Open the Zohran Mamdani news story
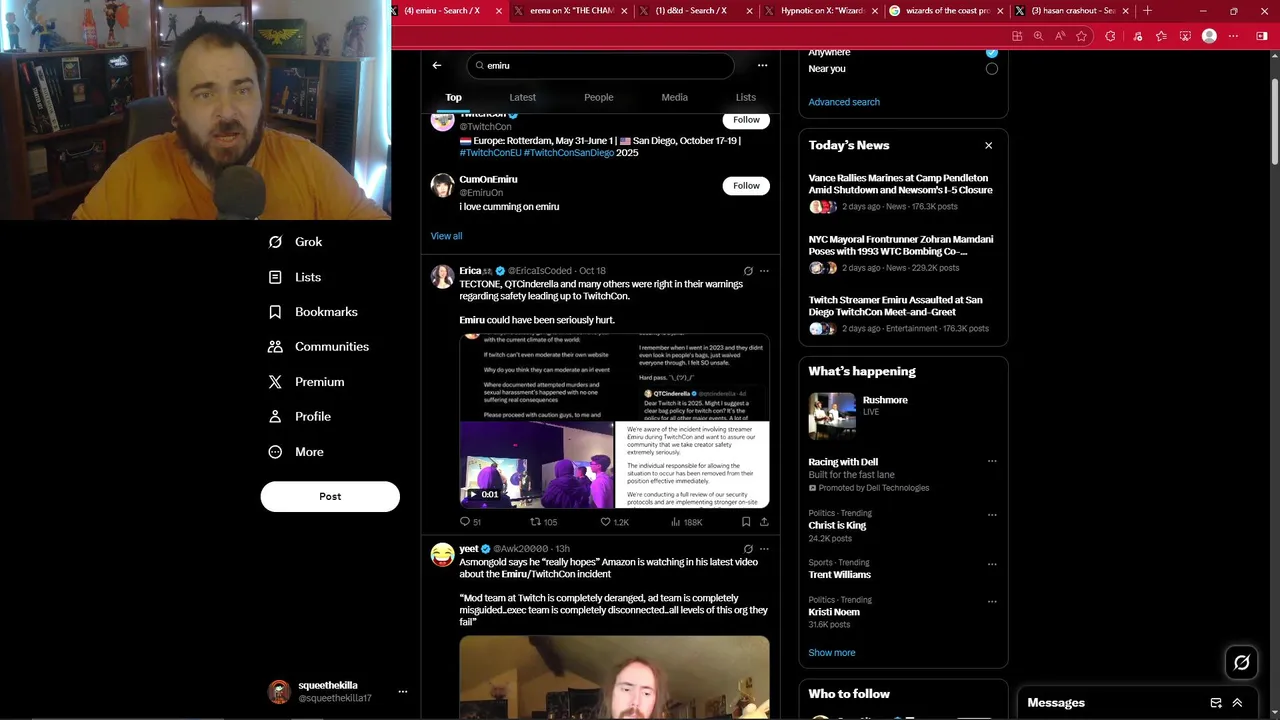This screenshot has width=1280, height=720. tap(900, 245)
